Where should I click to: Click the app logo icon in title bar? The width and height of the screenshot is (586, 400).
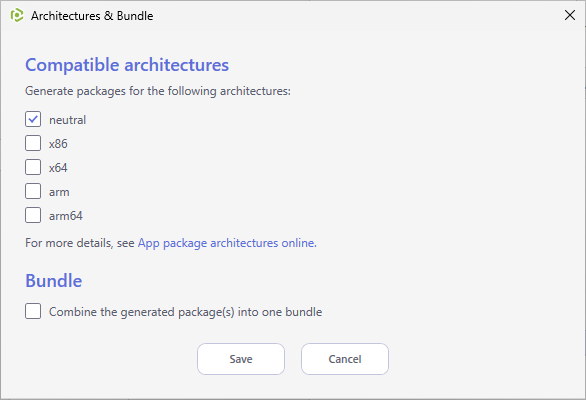pos(17,16)
